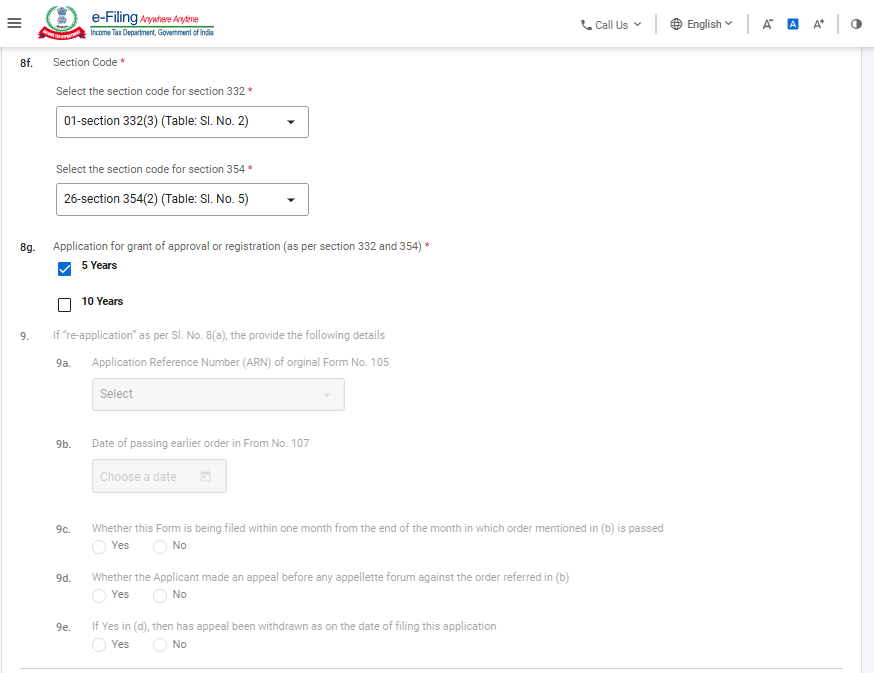The height and width of the screenshot is (673, 874).
Task: Click the globe language icon
Action: click(x=676, y=24)
